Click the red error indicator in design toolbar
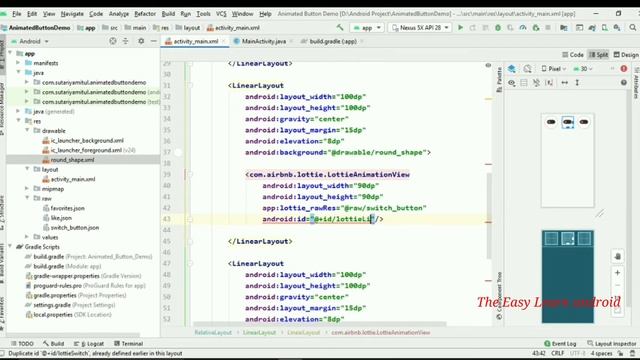The height and width of the screenshot is (360, 640). click(623, 69)
